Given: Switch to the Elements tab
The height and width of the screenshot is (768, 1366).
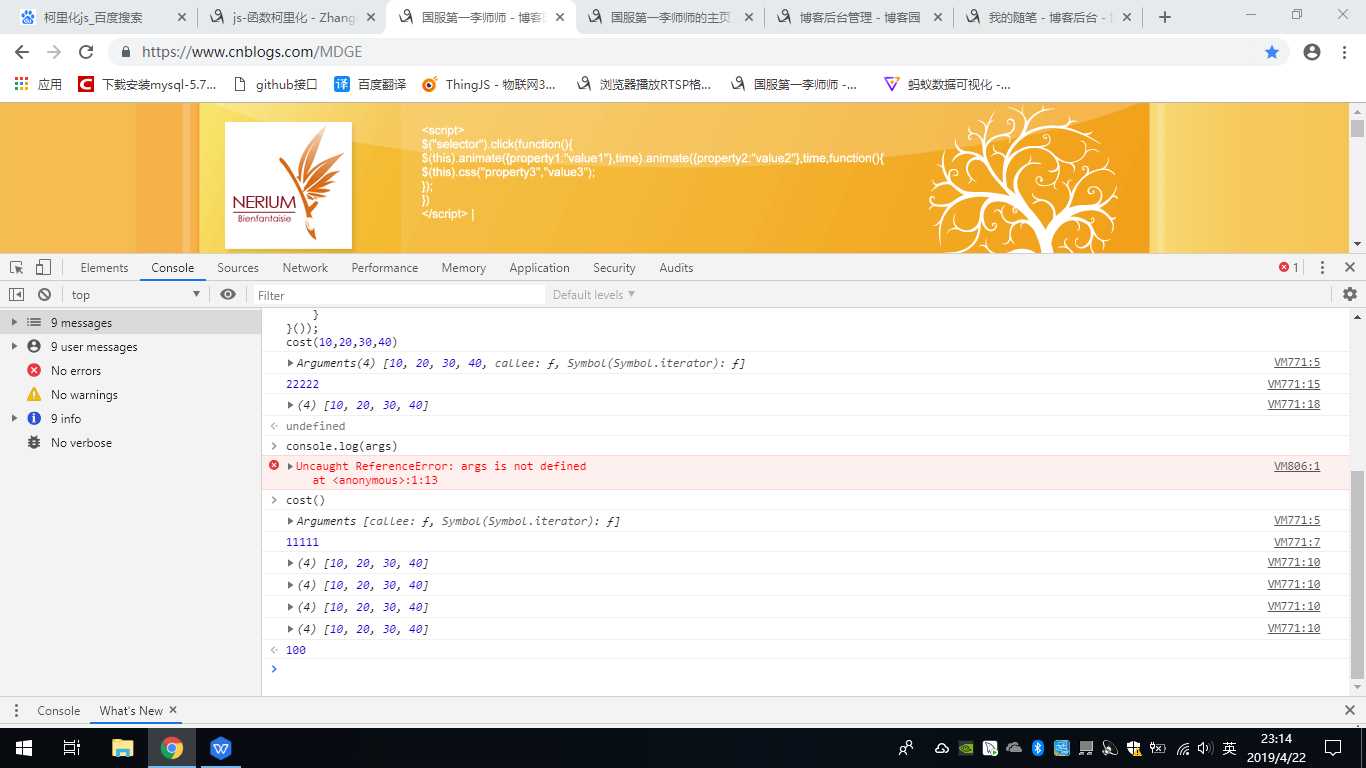Looking at the screenshot, I should click(x=104, y=267).
